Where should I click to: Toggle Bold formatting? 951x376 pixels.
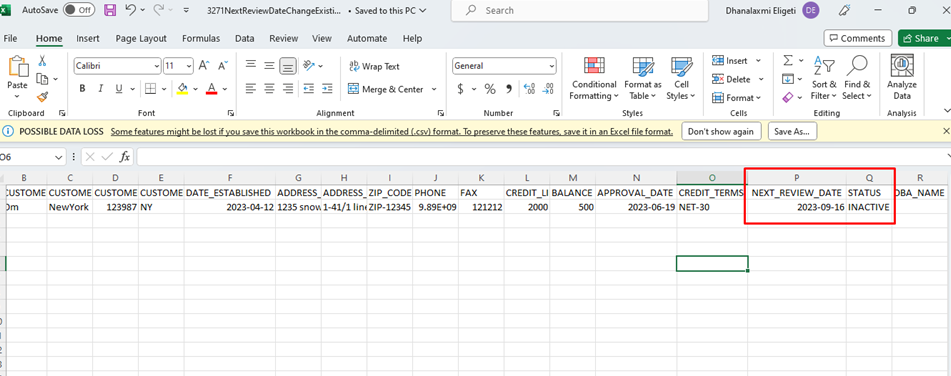(82, 89)
